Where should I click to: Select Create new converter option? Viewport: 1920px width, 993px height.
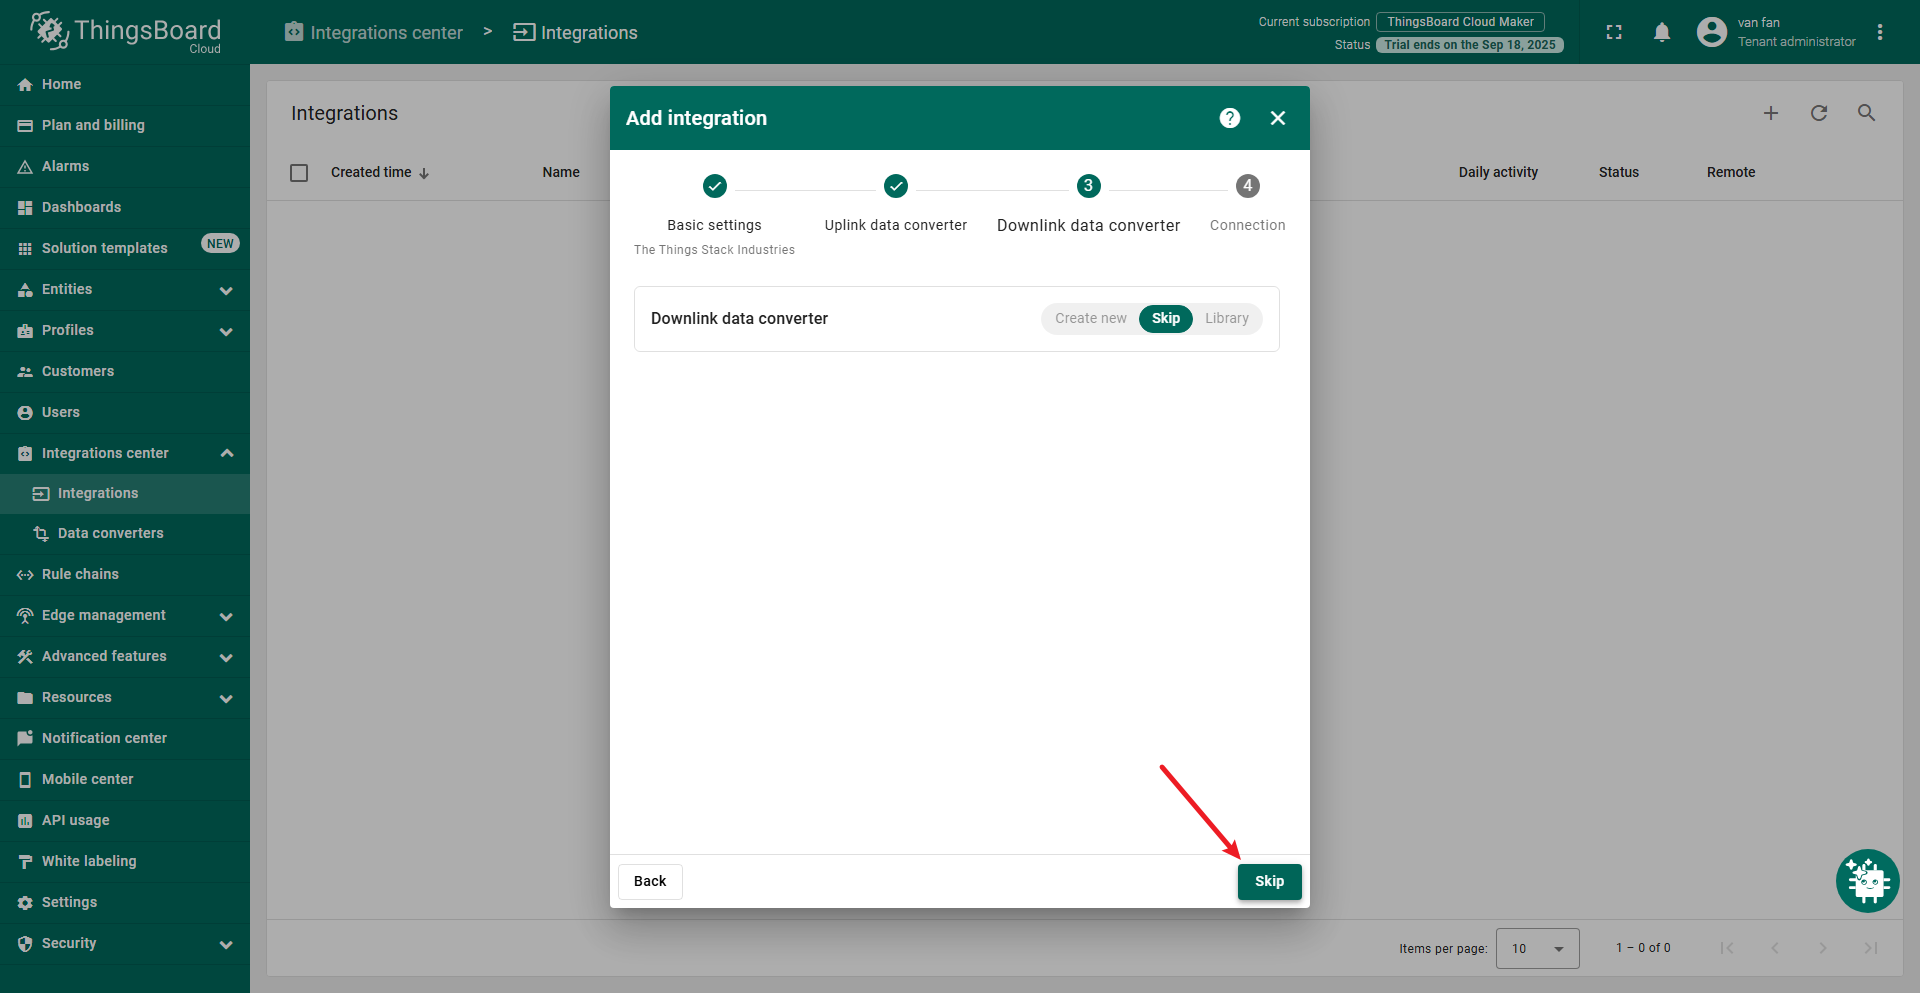point(1090,318)
